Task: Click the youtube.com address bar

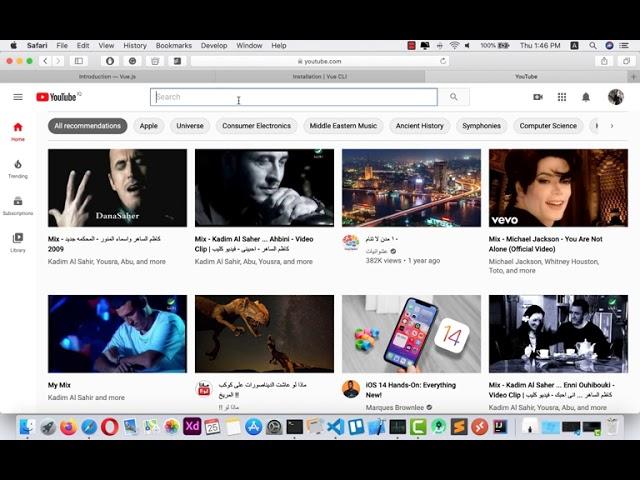Action: click(x=320, y=61)
